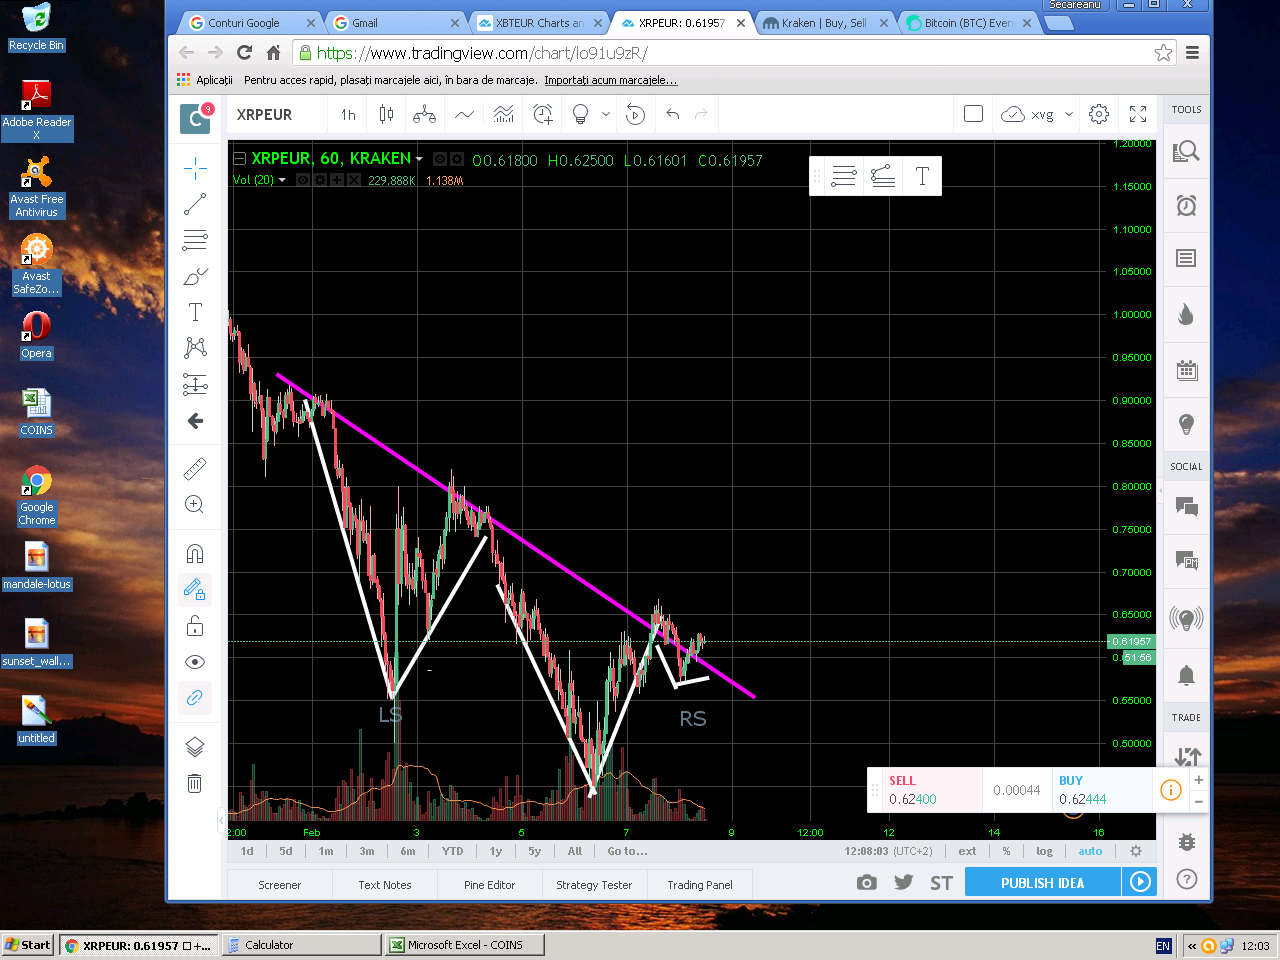The height and width of the screenshot is (960, 1280).
Task: Open the alerts clock panel
Action: coord(1186,206)
